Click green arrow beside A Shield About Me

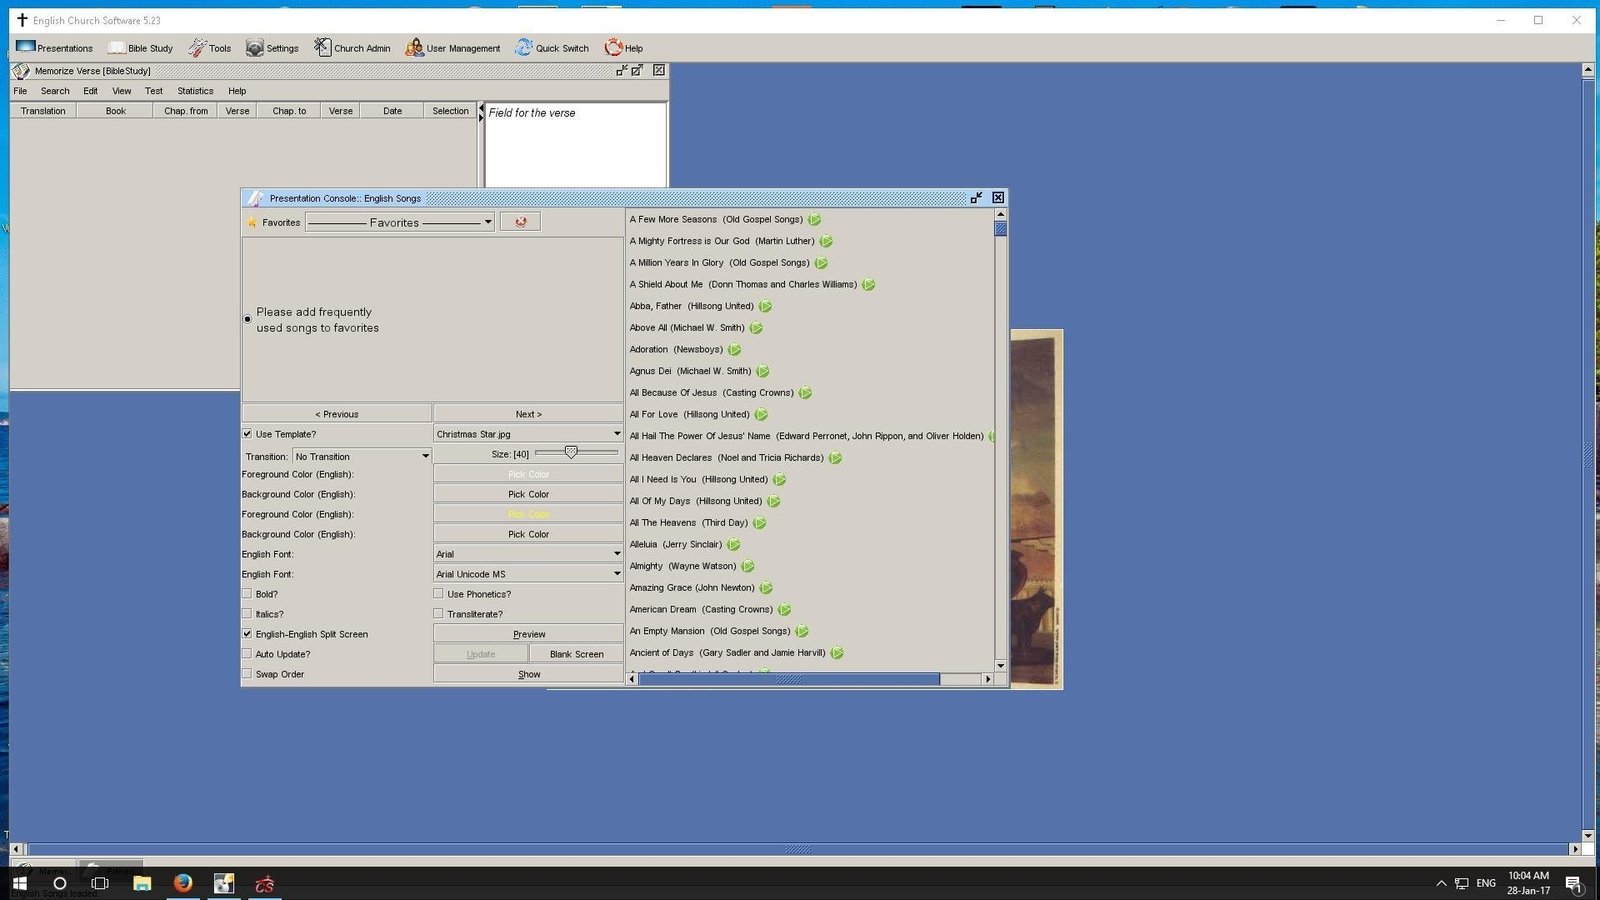[x=868, y=285]
